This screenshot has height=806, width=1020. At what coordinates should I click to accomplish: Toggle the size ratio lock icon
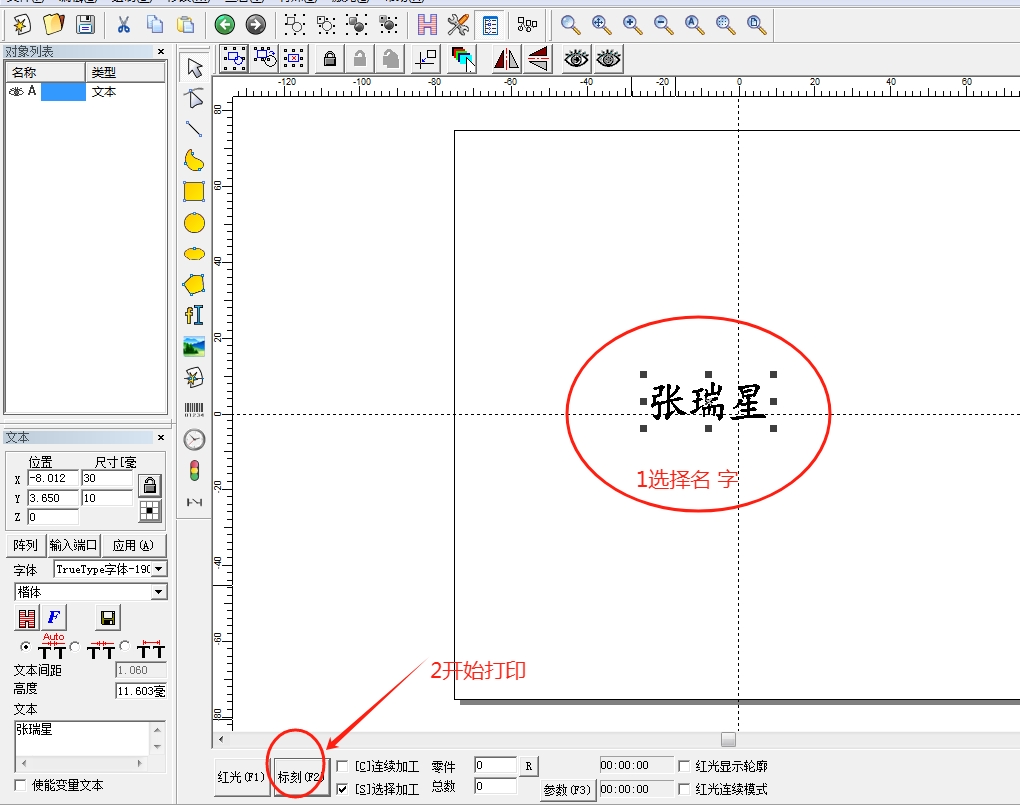(x=150, y=485)
